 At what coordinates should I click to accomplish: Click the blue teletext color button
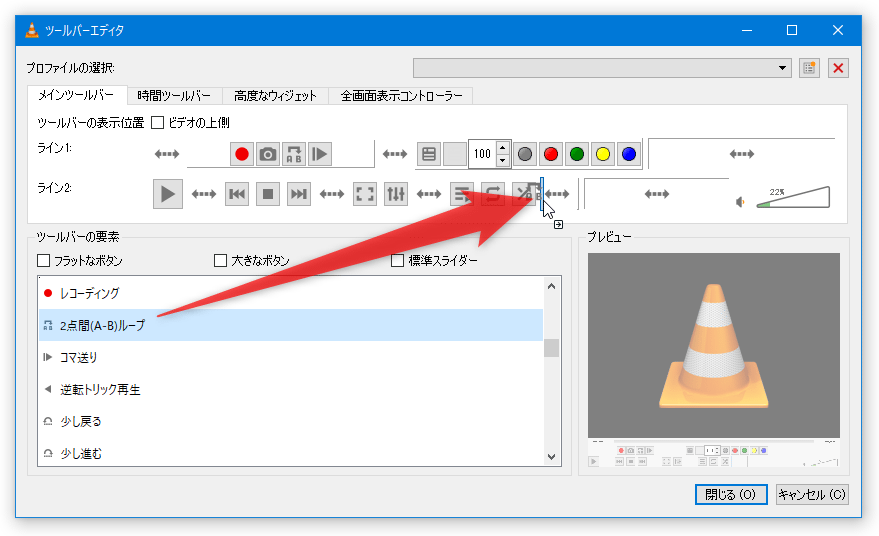click(629, 154)
